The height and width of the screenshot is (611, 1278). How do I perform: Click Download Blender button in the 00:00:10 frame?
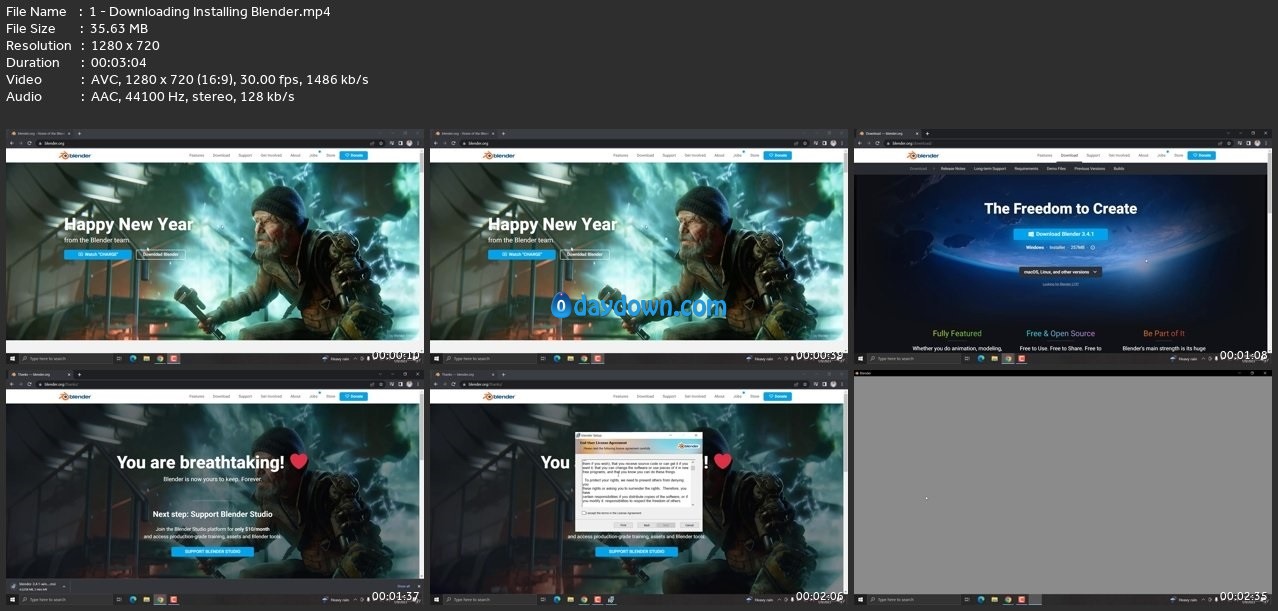[x=160, y=254]
